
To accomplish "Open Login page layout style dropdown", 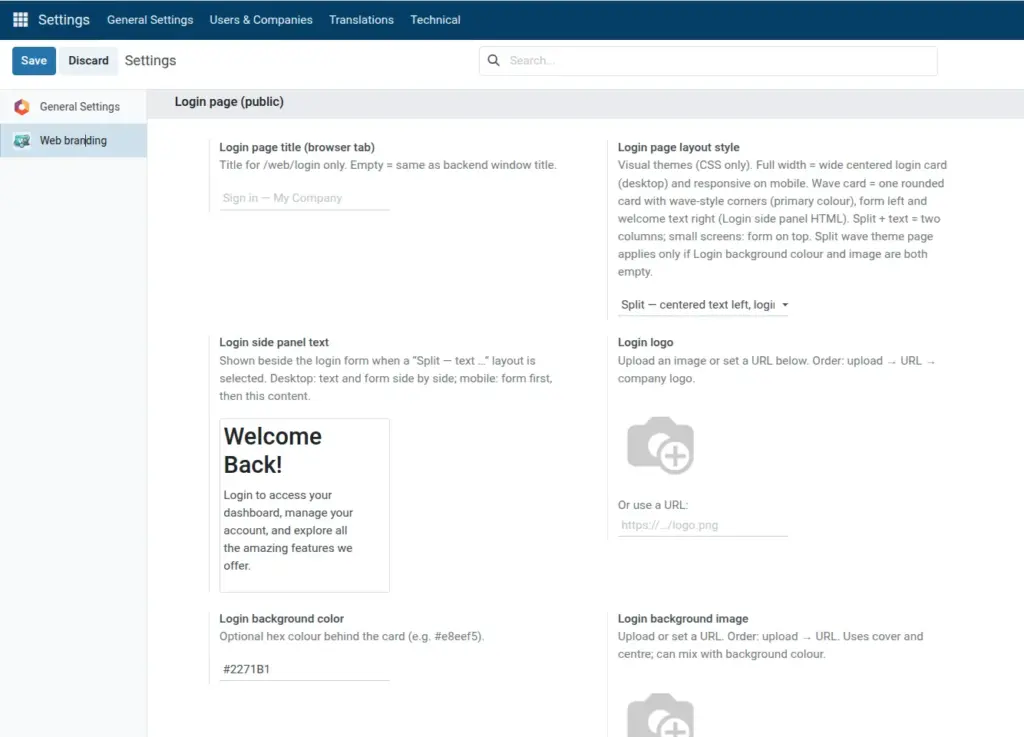I will (x=703, y=305).
